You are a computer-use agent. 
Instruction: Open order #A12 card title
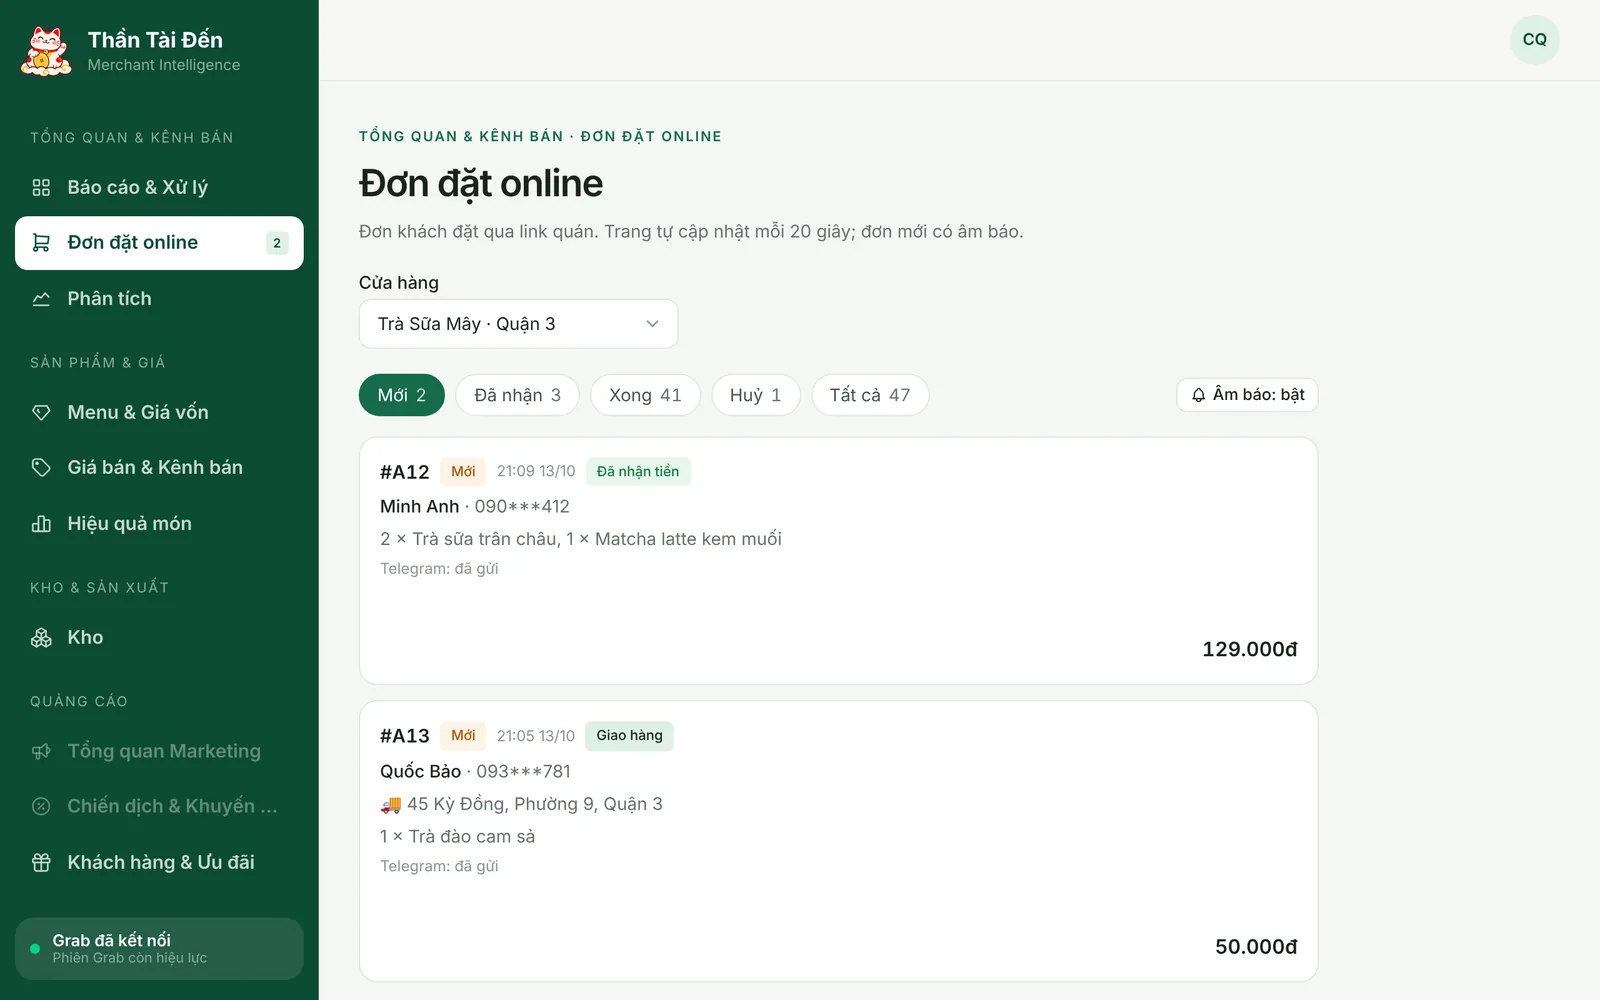point(404,472)
